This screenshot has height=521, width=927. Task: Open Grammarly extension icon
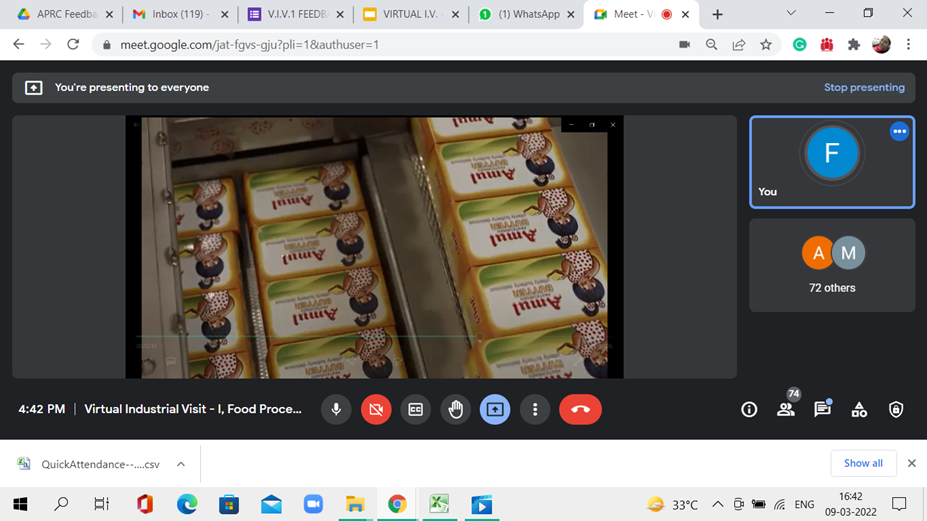[x=799, y=44]
